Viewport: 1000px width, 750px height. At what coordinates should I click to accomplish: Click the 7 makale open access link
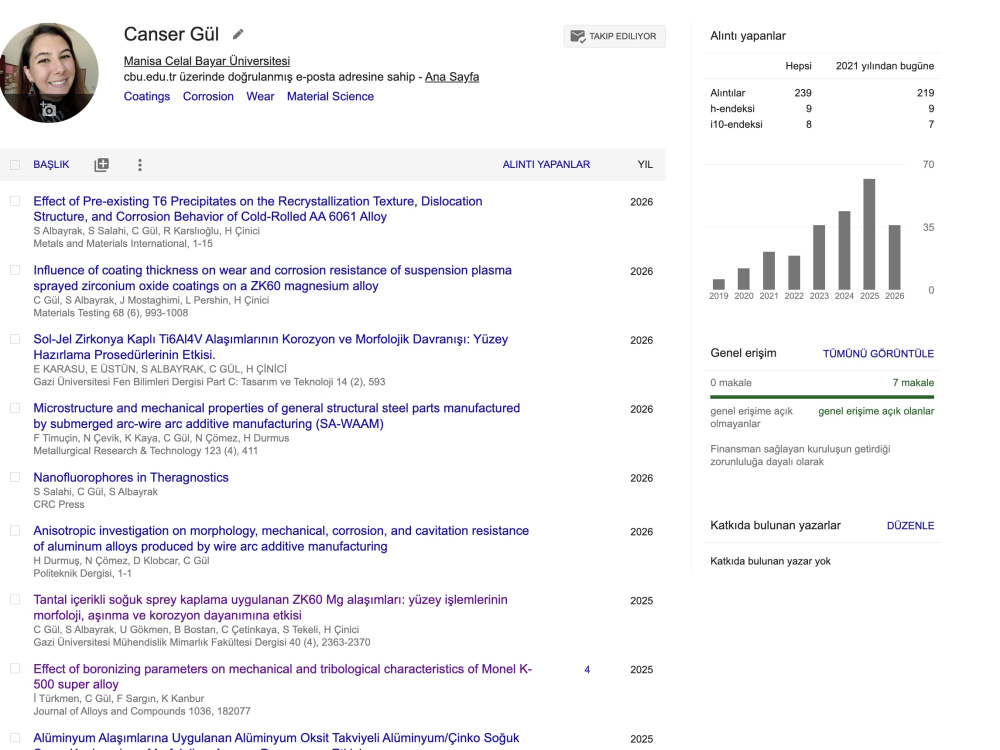(913, 383)
